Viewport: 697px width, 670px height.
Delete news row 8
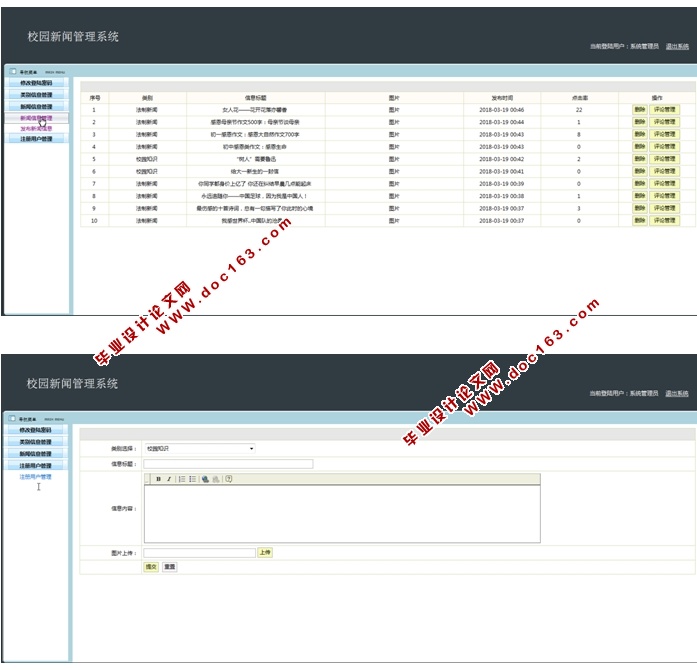[640, 196]
